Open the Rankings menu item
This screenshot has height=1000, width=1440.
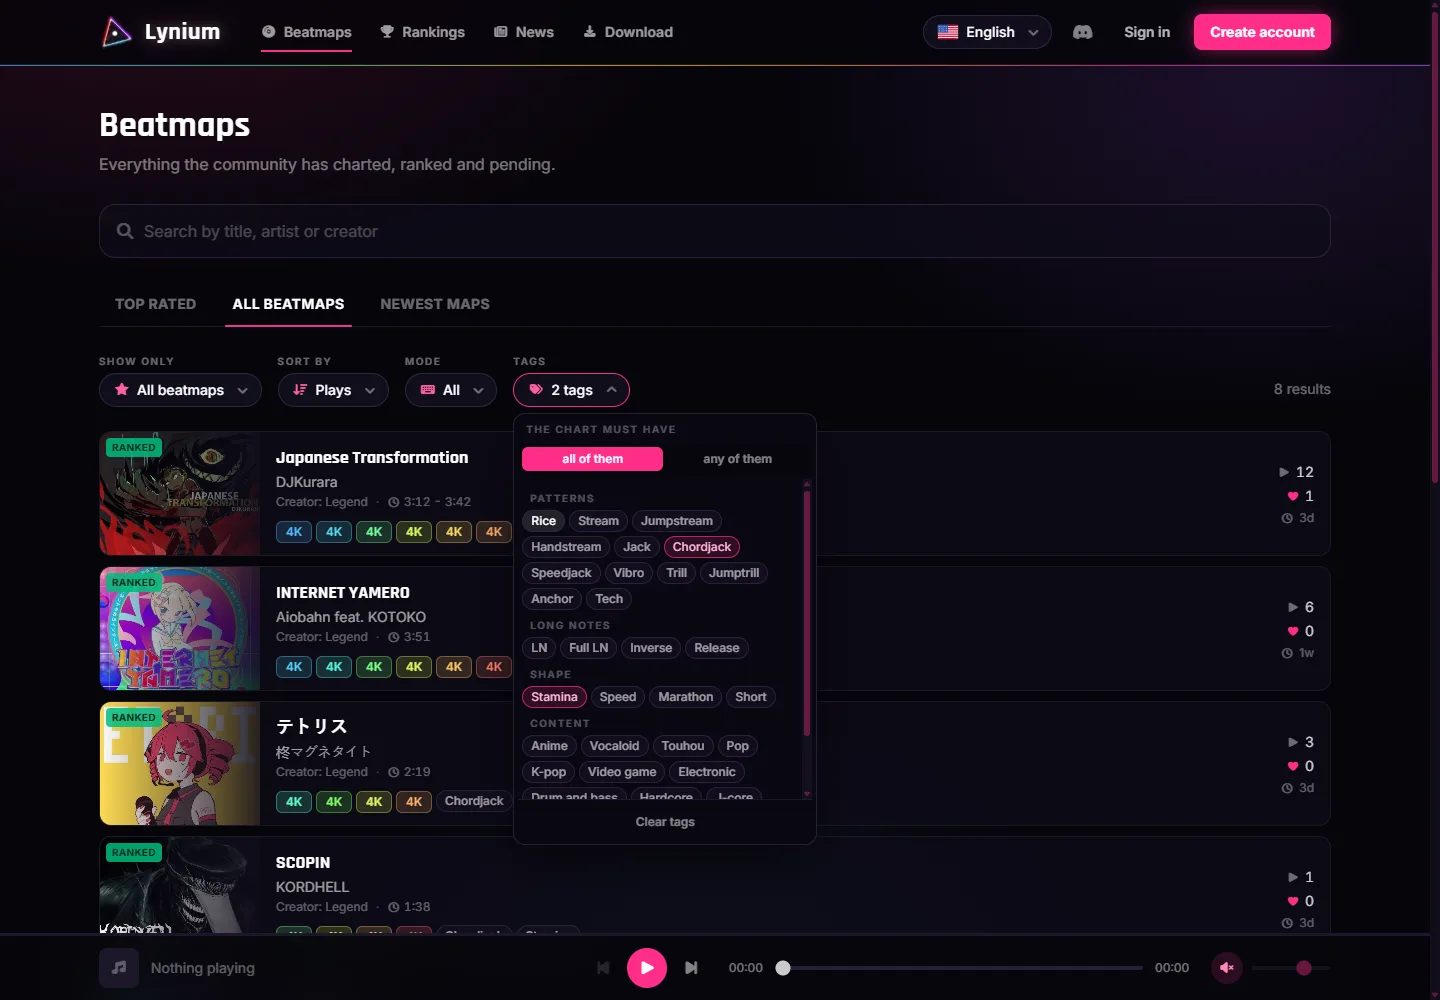[422, 32]
